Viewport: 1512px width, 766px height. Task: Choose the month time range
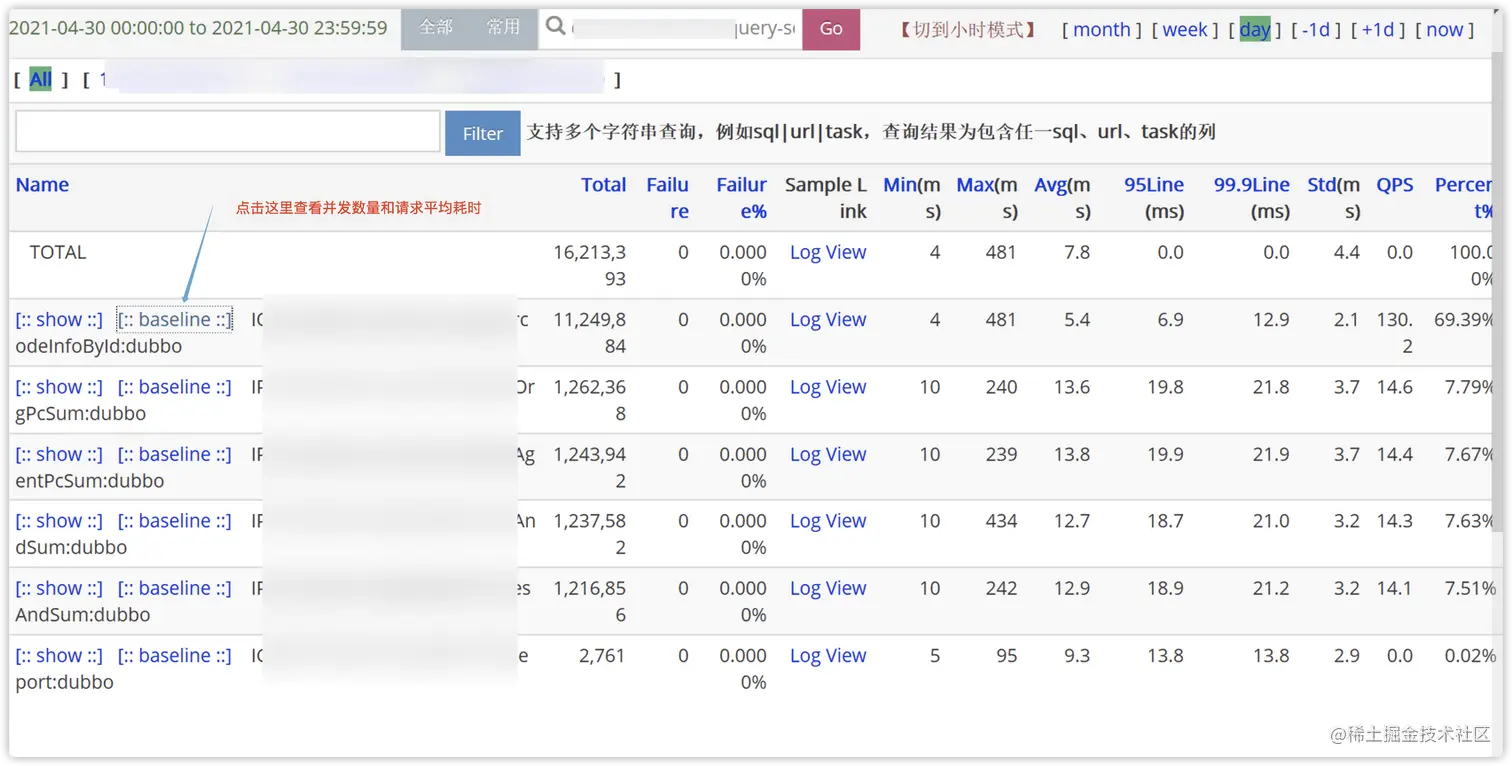1101,30
